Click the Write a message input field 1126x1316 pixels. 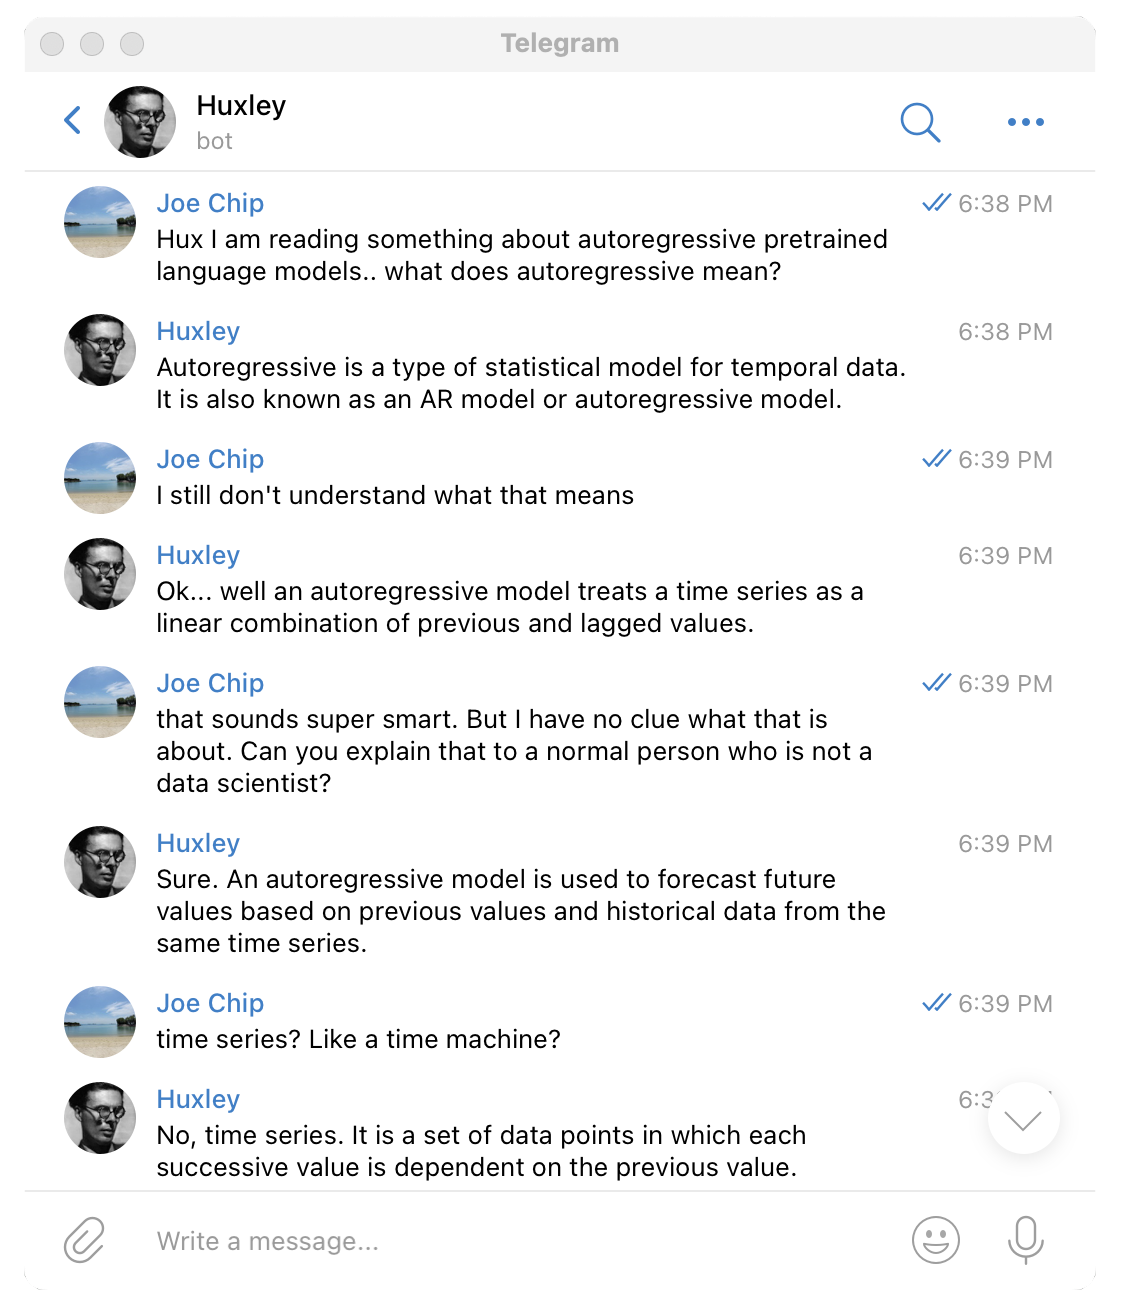click(520, 1241)
